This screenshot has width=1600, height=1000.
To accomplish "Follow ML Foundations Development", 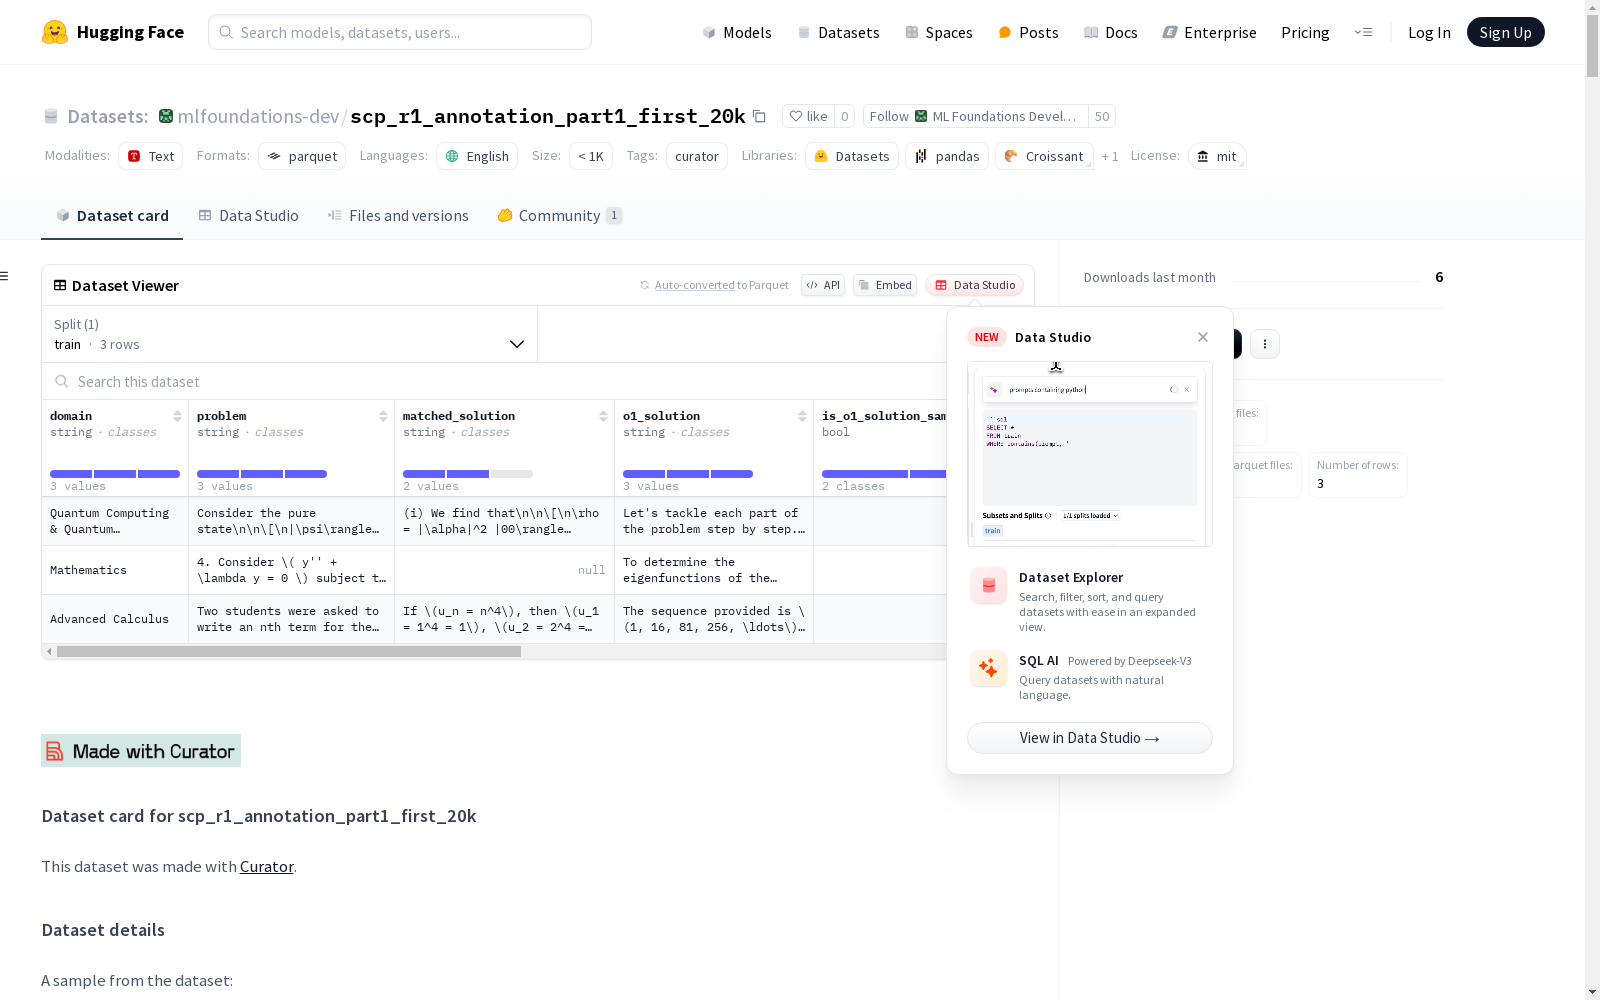I will pos(975,116).
